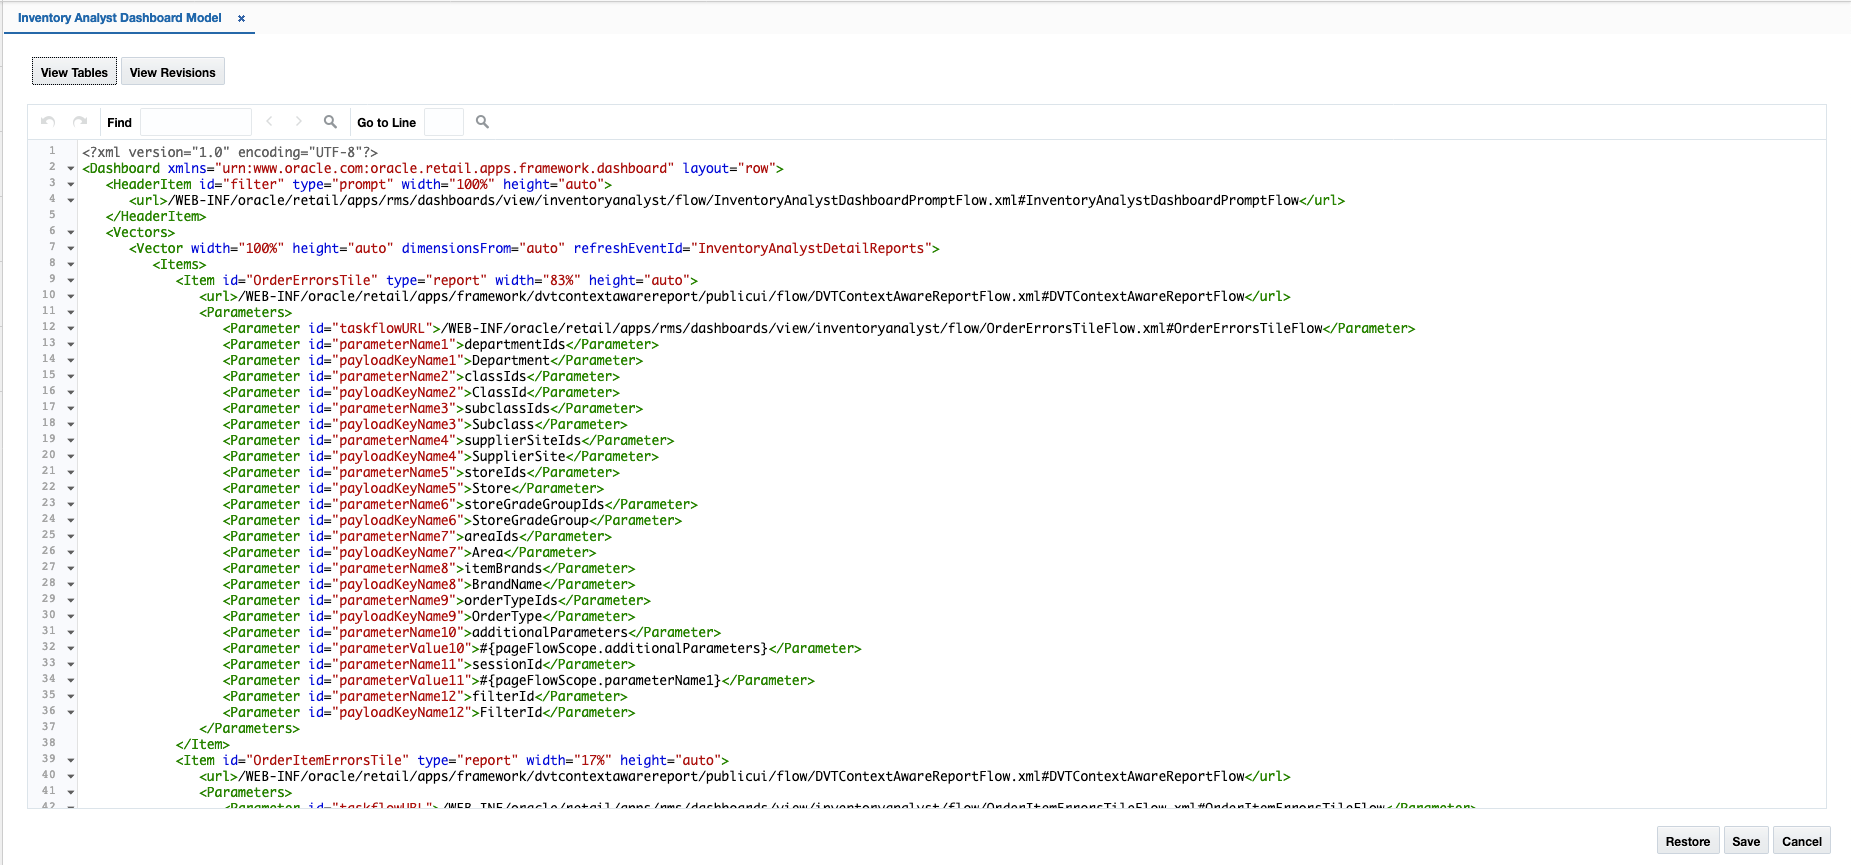
Task: Click the subclassIds parameter value
Action: click(507, 408)
